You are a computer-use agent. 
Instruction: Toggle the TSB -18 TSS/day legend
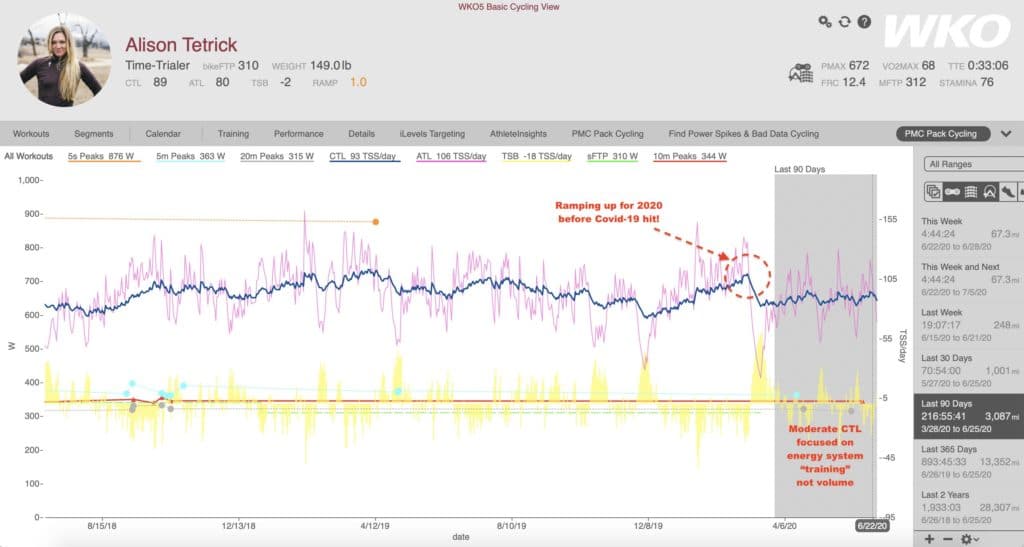click(x=536, y=157)
